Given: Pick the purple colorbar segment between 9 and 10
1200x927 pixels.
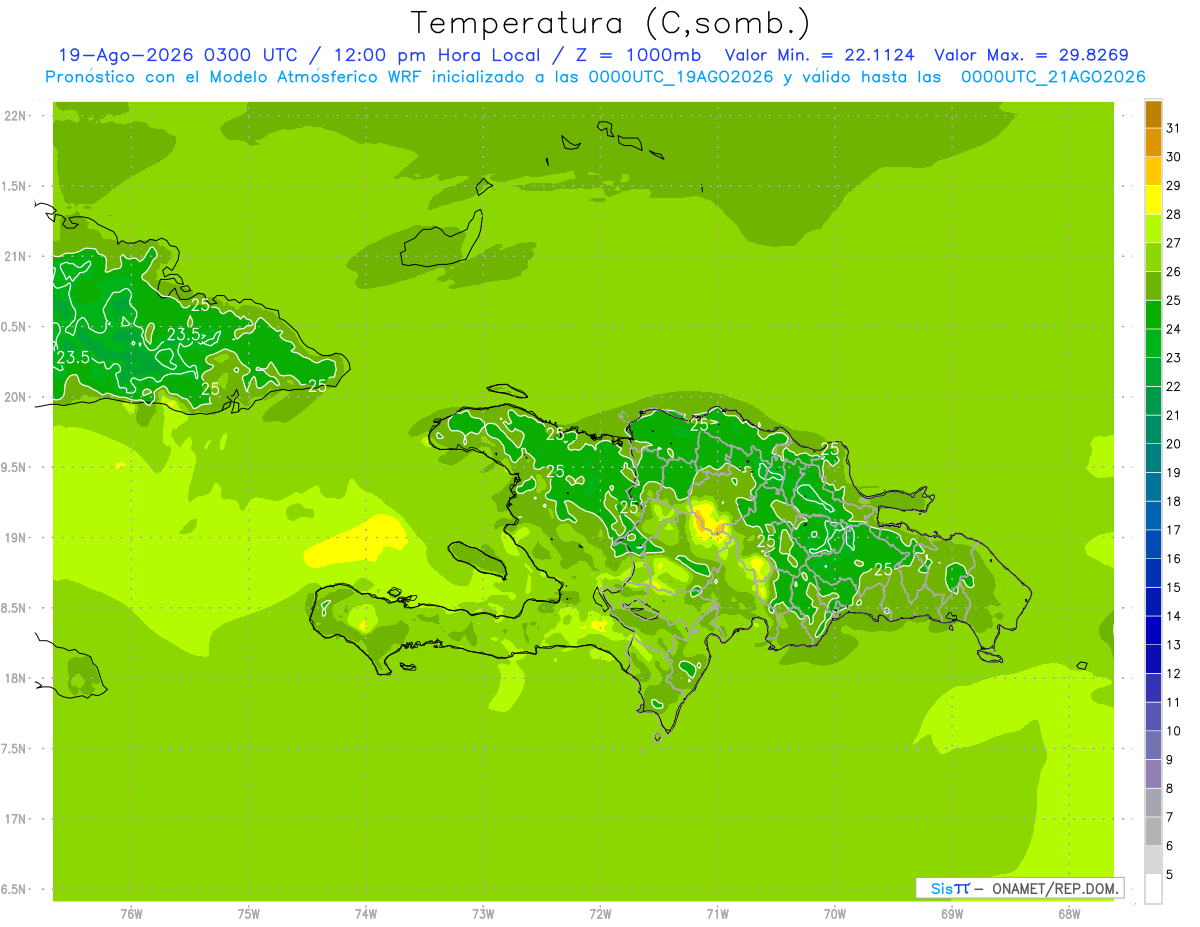Looking at the screenshot, I should [1153, 746].
